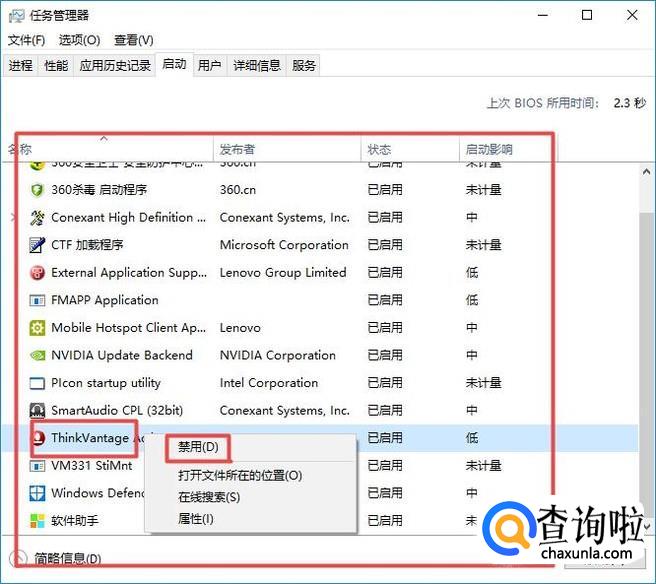The height and width of the screenshot is (584, 656).
Task: Select 打开文件所在的位置 in context menu
Action: [x=240, y=475]
